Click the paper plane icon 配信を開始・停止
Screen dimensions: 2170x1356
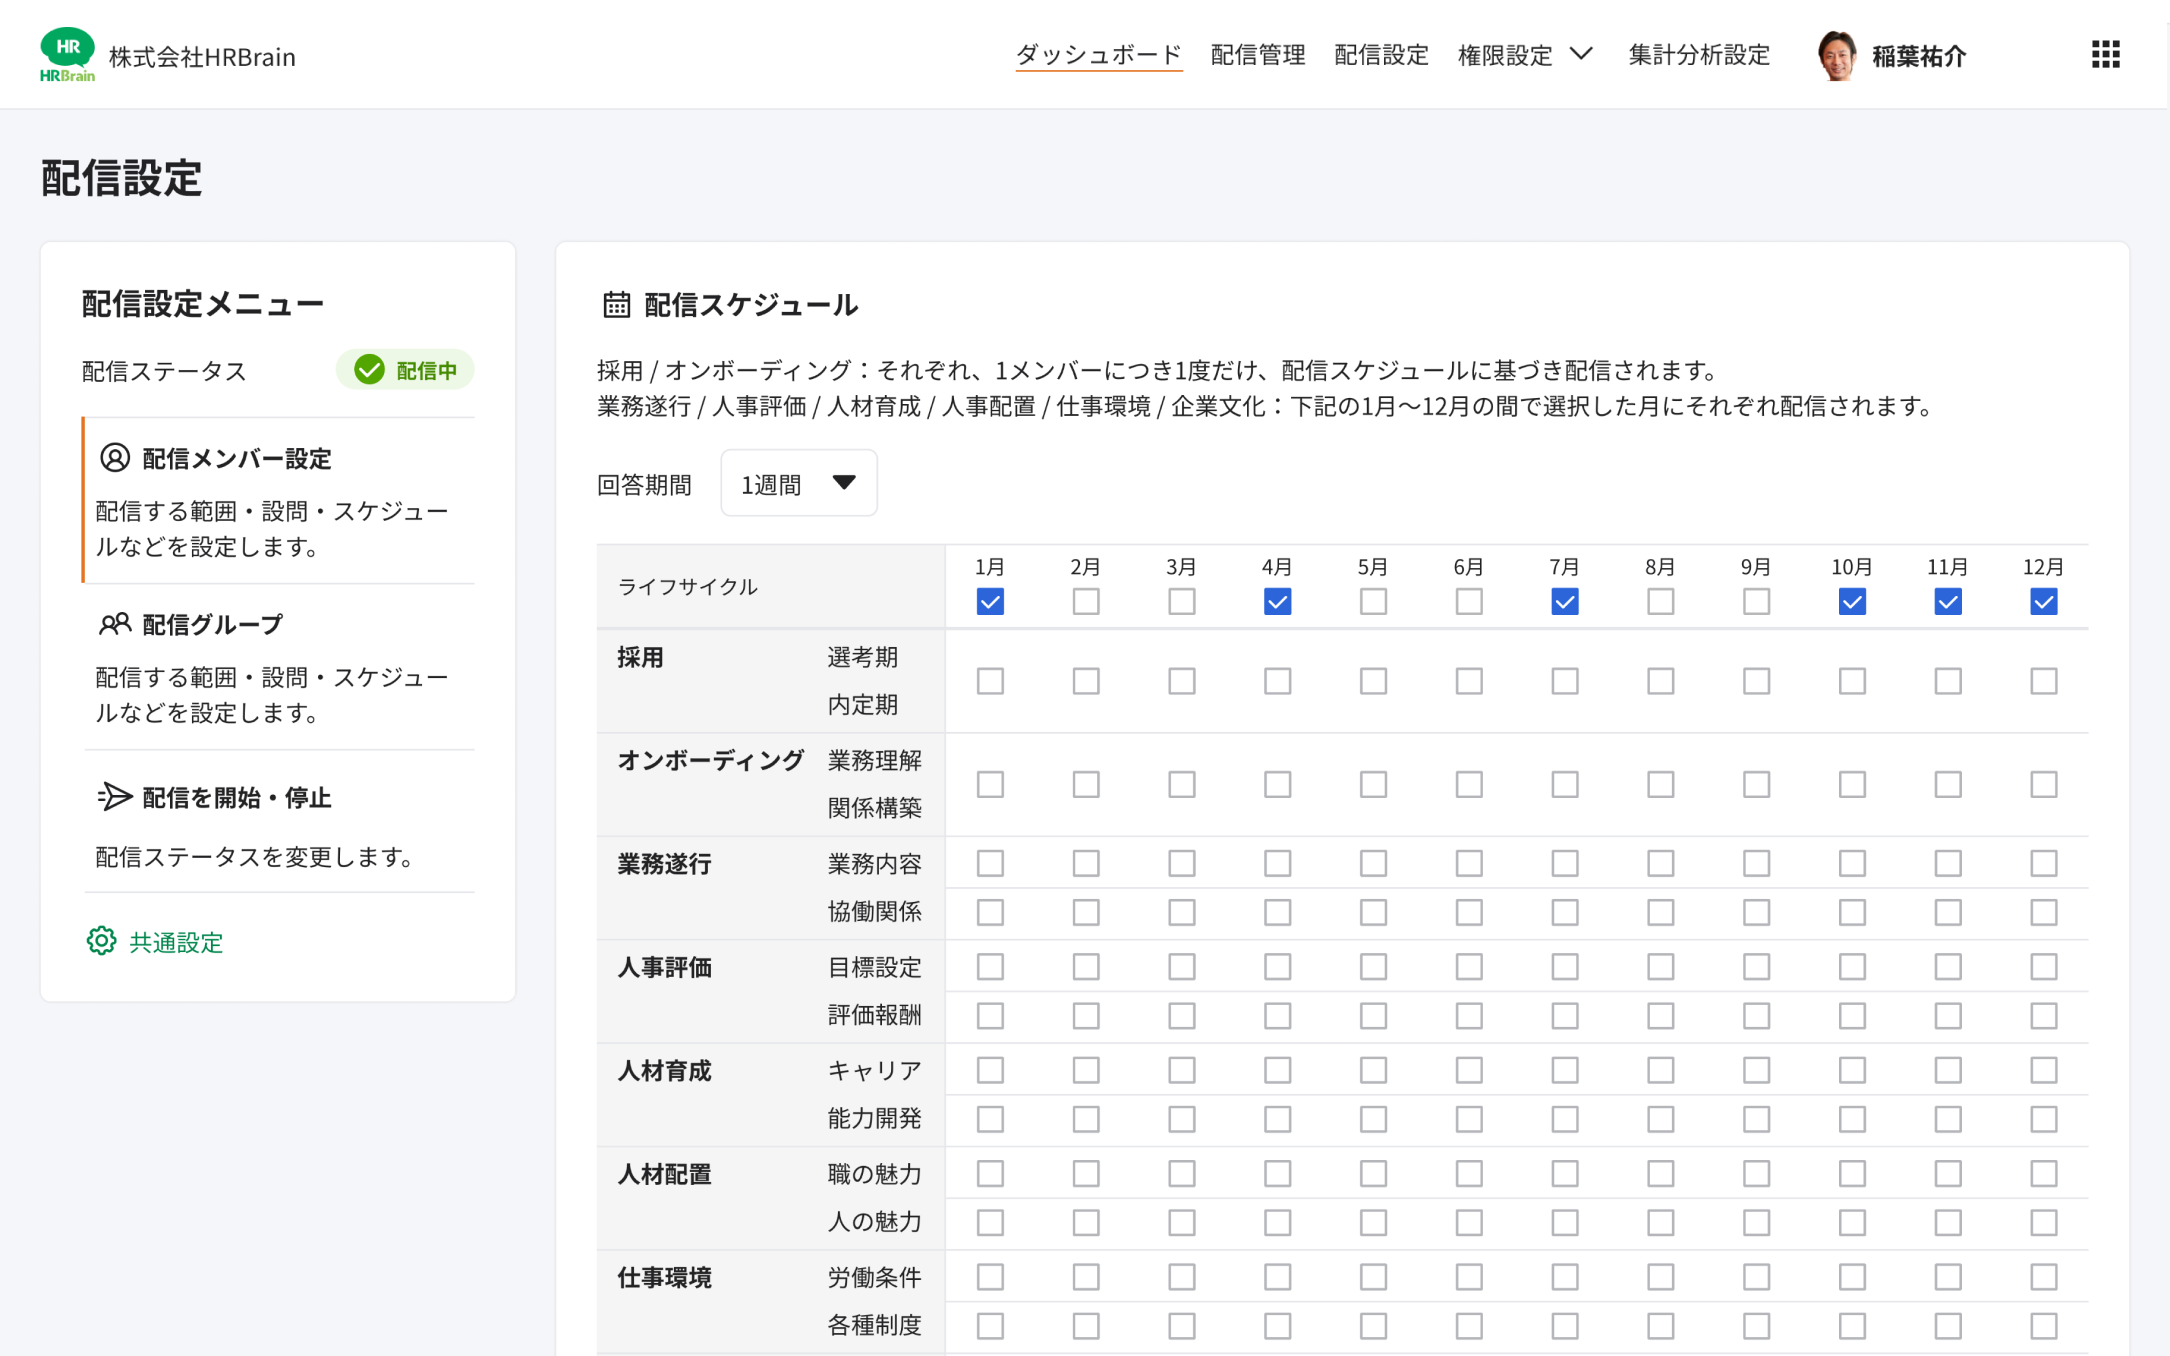(x=115, y=797)
